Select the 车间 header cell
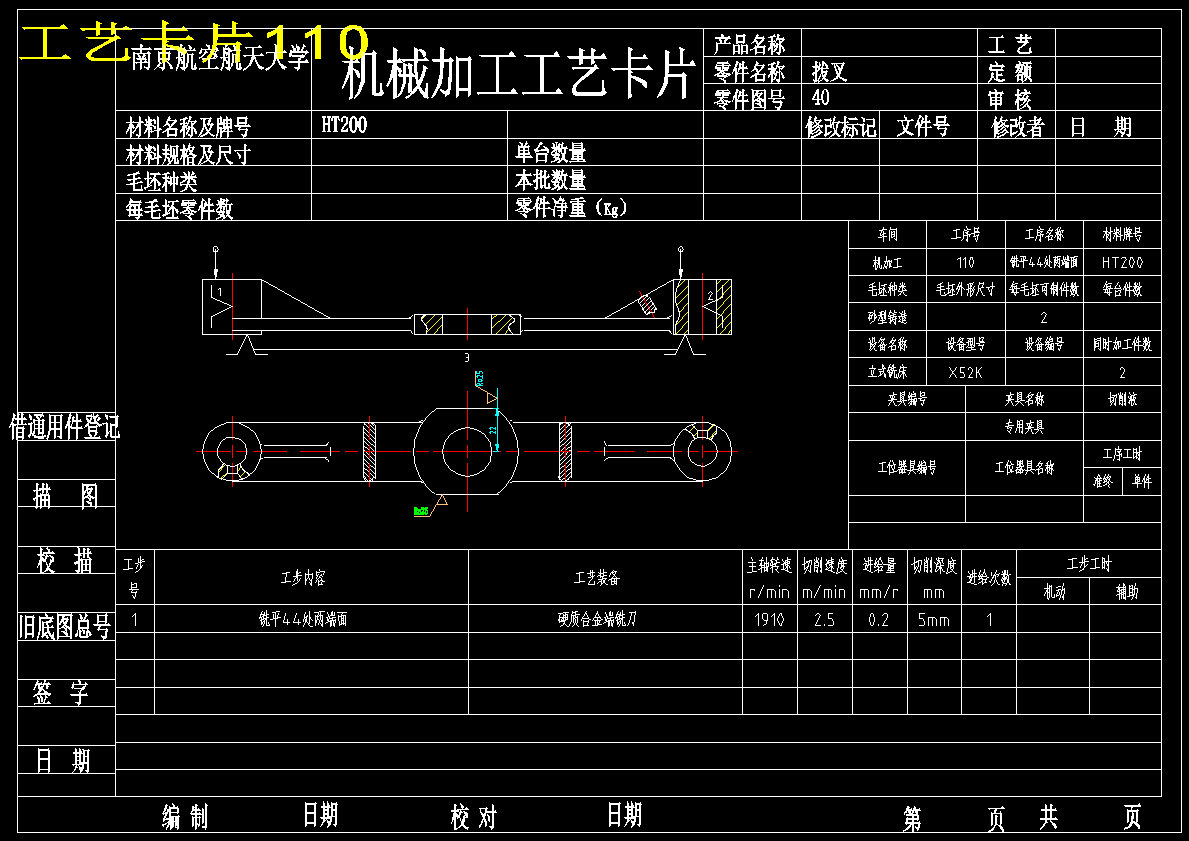Image resolution: width=1189 pixels, height=841 pixels. tap(887, 234)
